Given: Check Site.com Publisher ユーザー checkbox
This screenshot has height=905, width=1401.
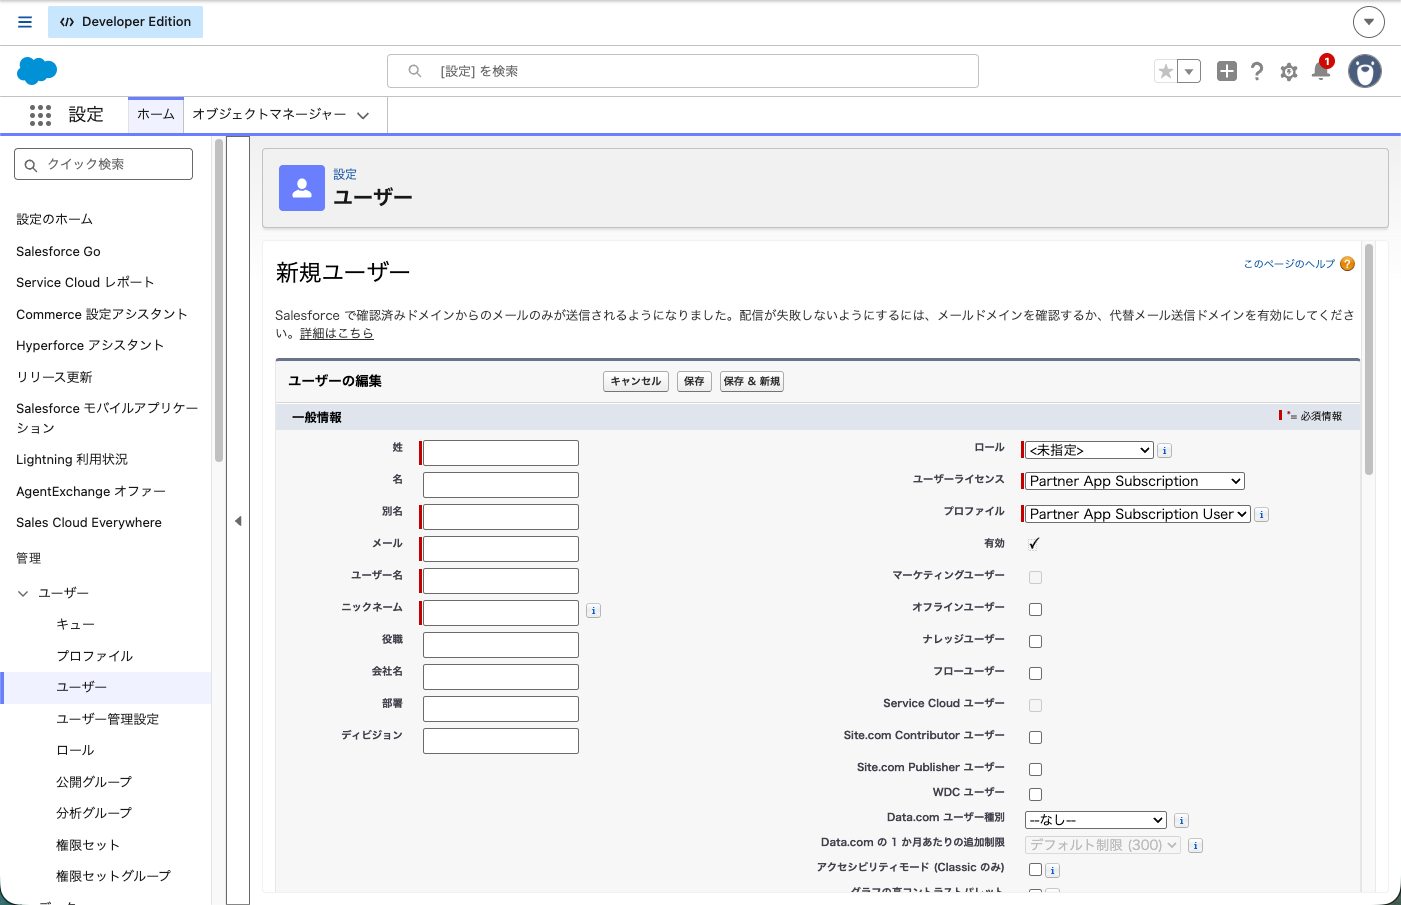Looking at the screenshot, I should 1035,769.
